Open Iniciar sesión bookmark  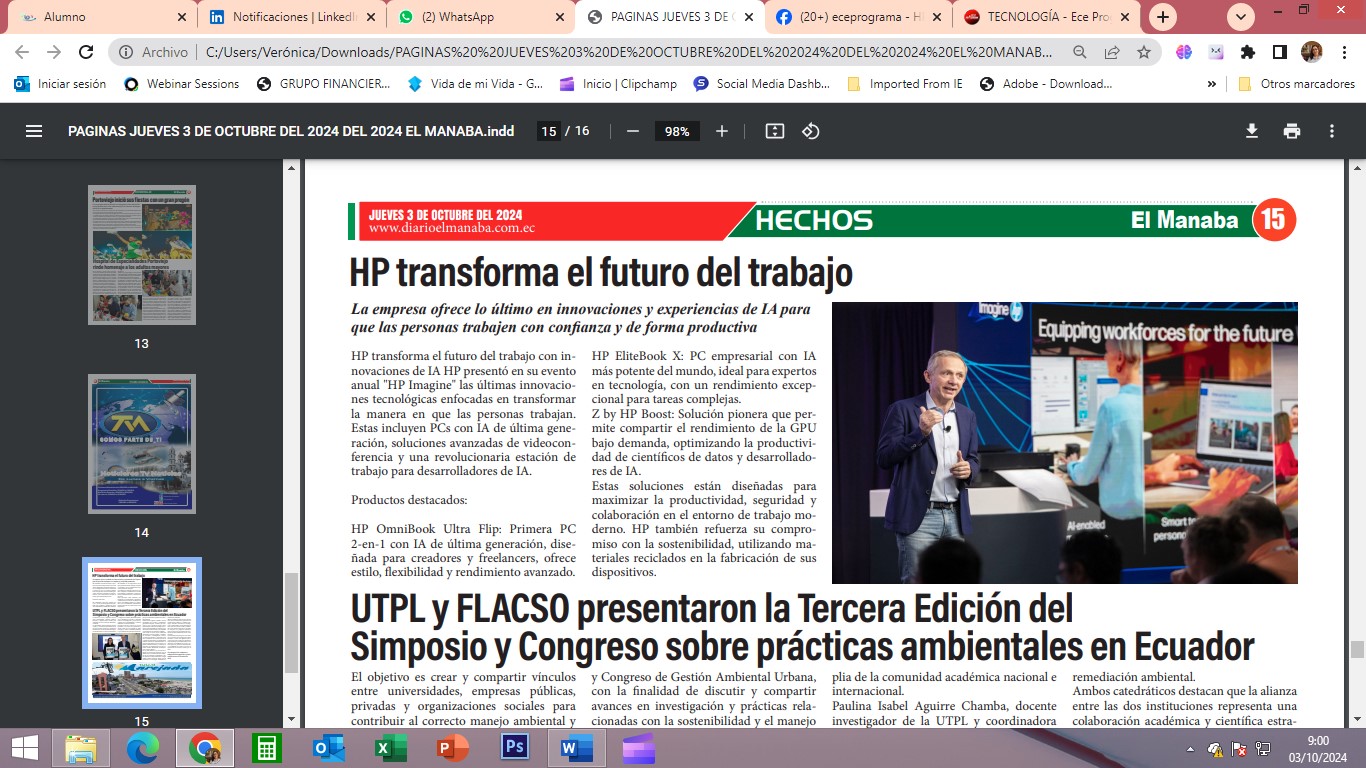pos(60,84)
